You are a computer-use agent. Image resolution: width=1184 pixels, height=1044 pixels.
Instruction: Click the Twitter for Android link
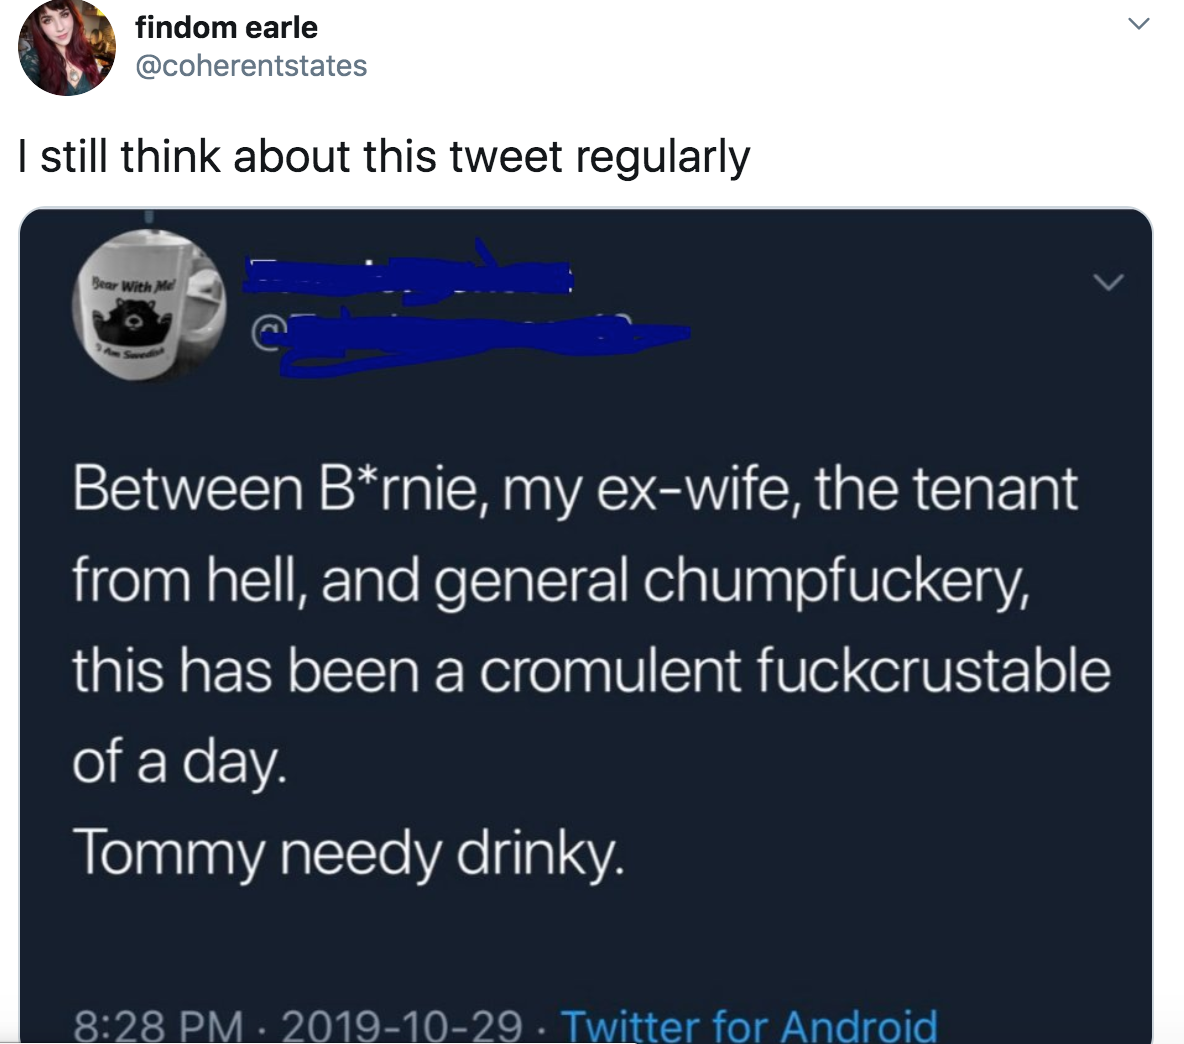pyautogui.click(x=749, y=1024)
